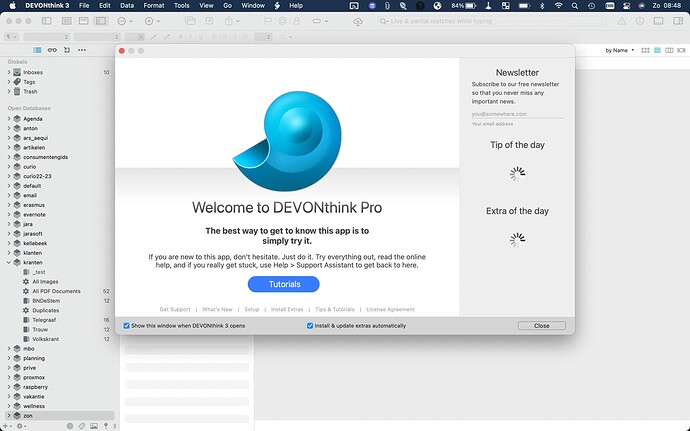The width and height of the screenshot is (690, 431).
Task: Click the share icon in main toolbar
Action: pos(229,21)
